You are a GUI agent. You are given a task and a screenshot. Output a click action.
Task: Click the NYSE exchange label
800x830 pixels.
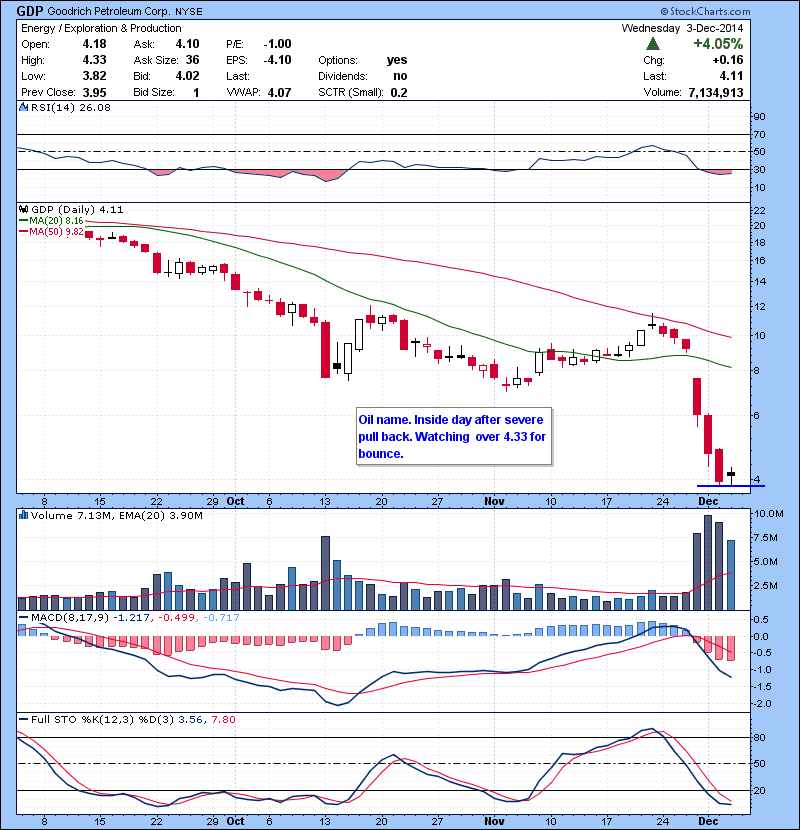pos(189,12)
